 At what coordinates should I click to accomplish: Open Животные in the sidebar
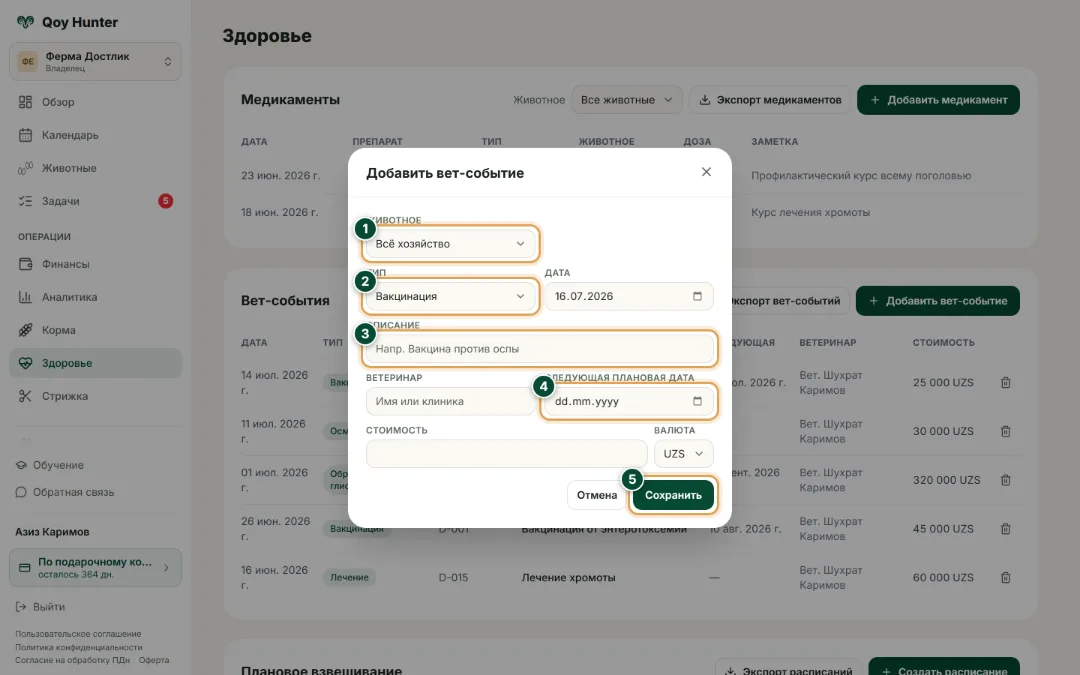(95, 168)
